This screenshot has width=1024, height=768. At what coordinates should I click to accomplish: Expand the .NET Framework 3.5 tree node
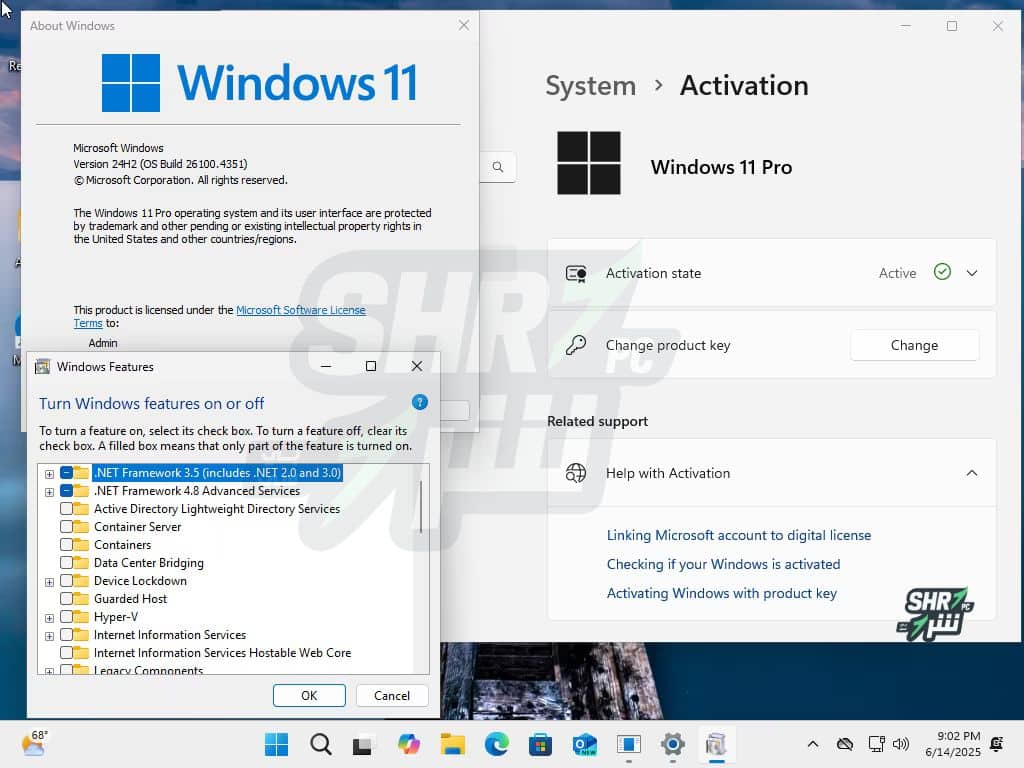click(49, 473)
